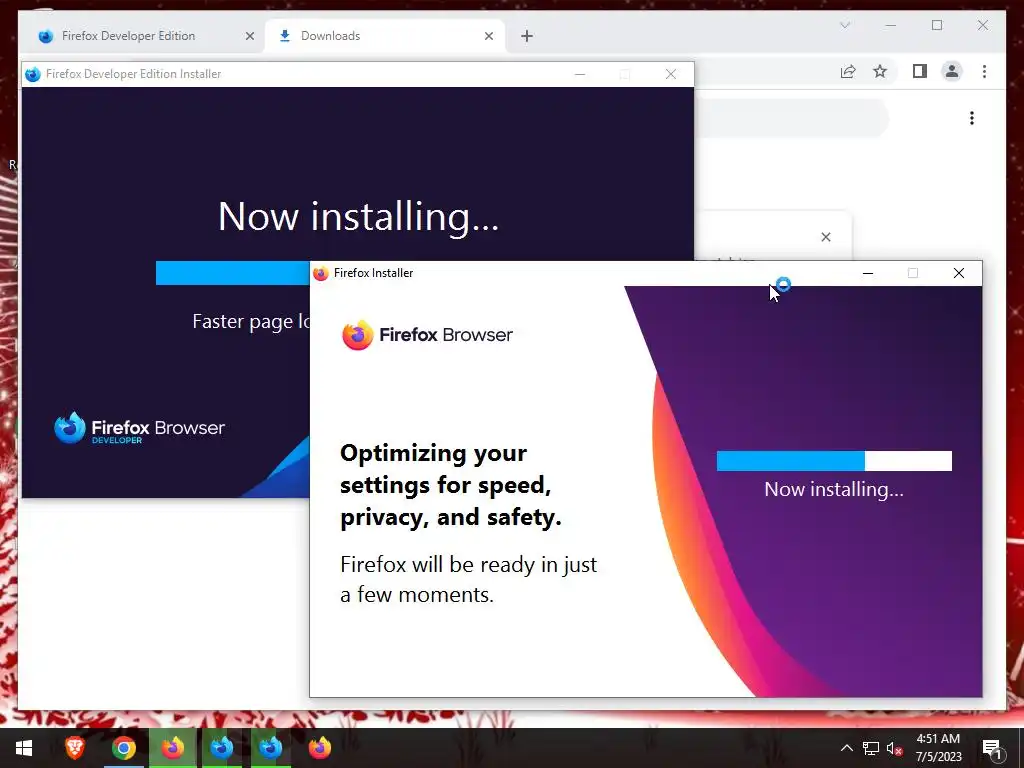Open the taskbar clock showing 4:51 AM
The image size is (1024, 768).
(938, 748)
